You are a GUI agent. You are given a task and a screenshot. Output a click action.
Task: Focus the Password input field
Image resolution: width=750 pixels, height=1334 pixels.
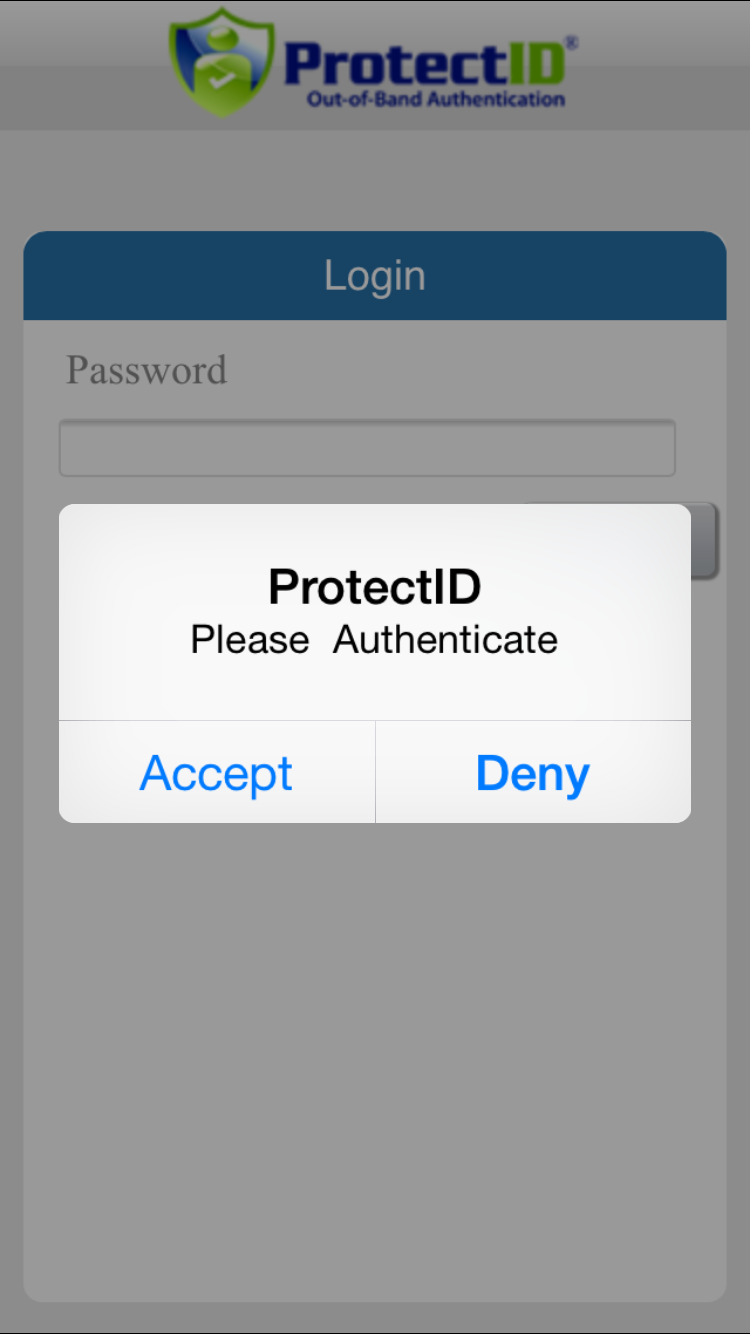(367, 448)
